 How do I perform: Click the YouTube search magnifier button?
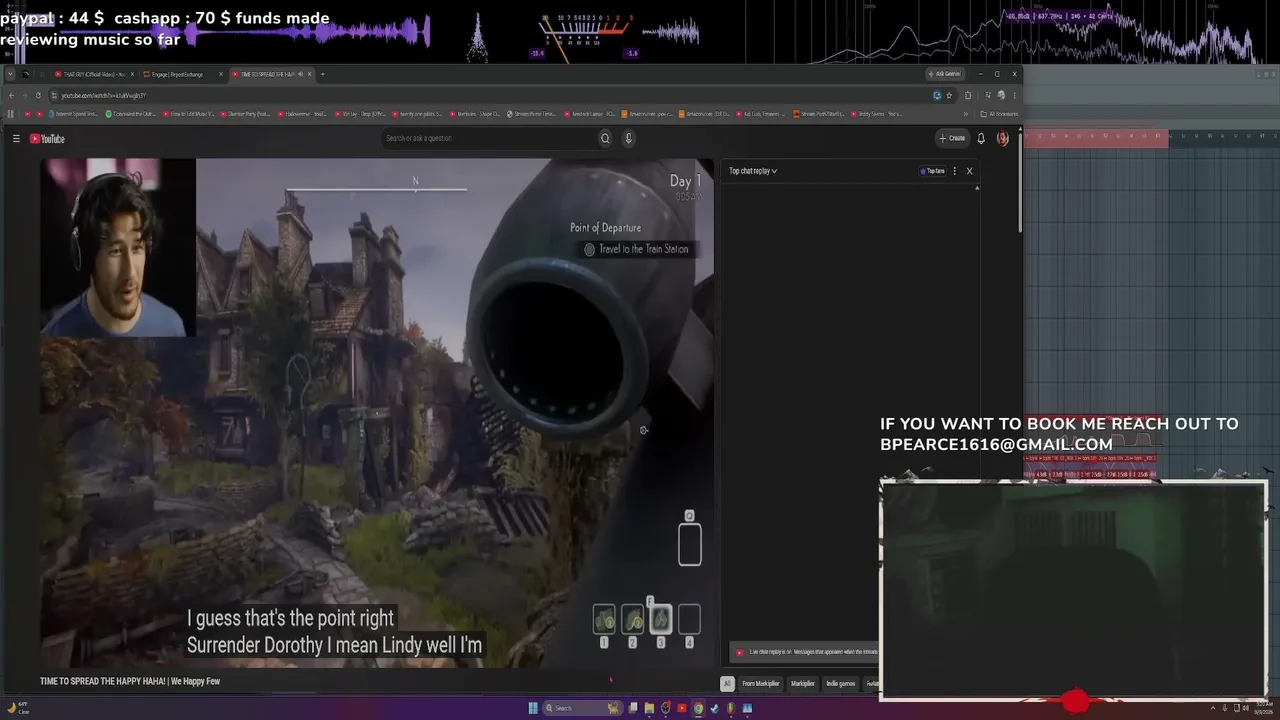(605, 139)
